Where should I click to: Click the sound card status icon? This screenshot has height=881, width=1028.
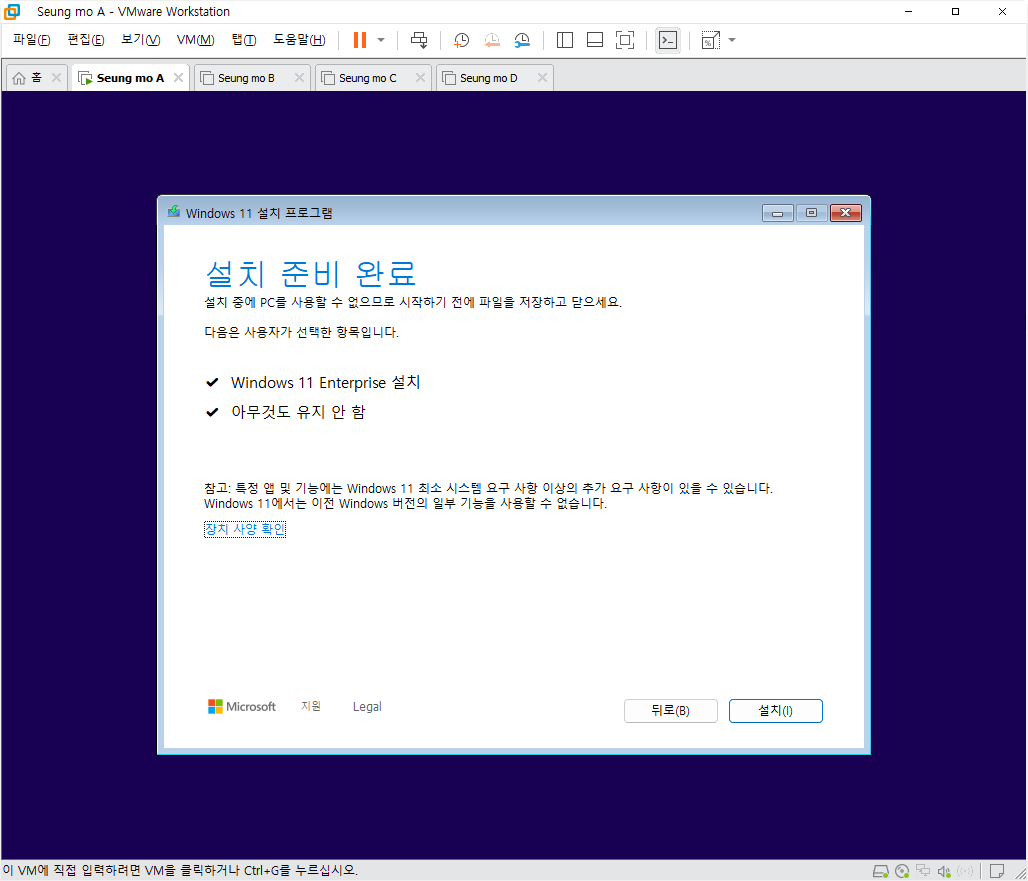coord(944,871)
